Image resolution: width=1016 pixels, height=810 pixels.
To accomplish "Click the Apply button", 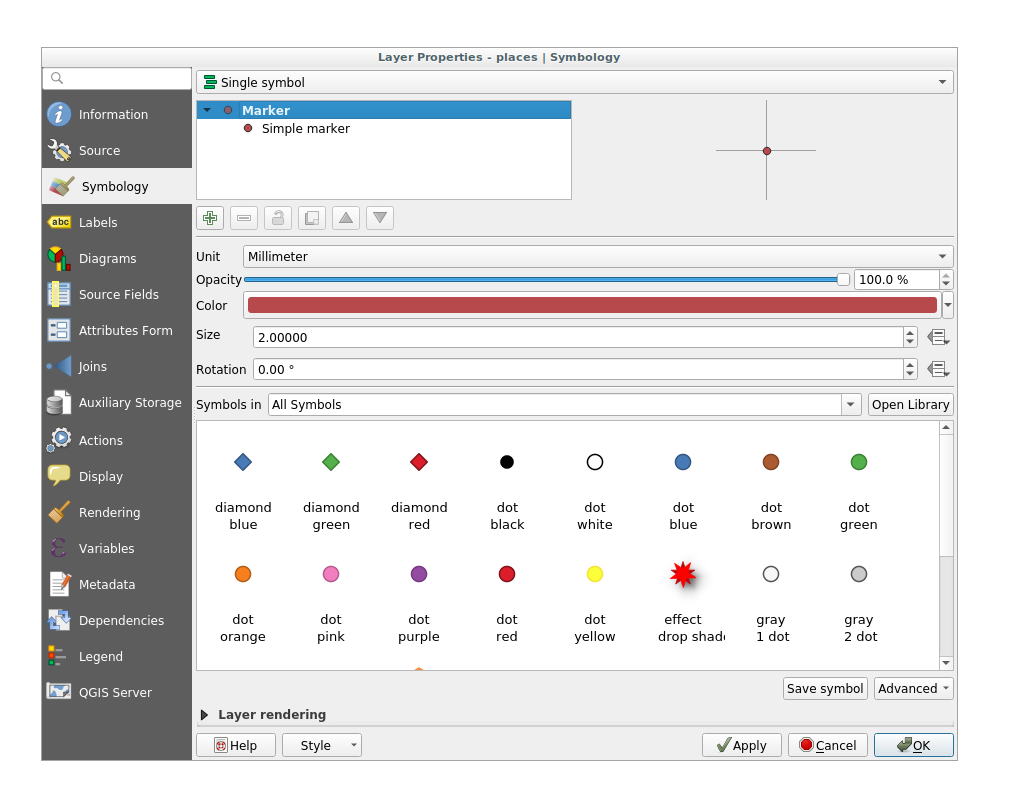I will [x=741, y=745].
